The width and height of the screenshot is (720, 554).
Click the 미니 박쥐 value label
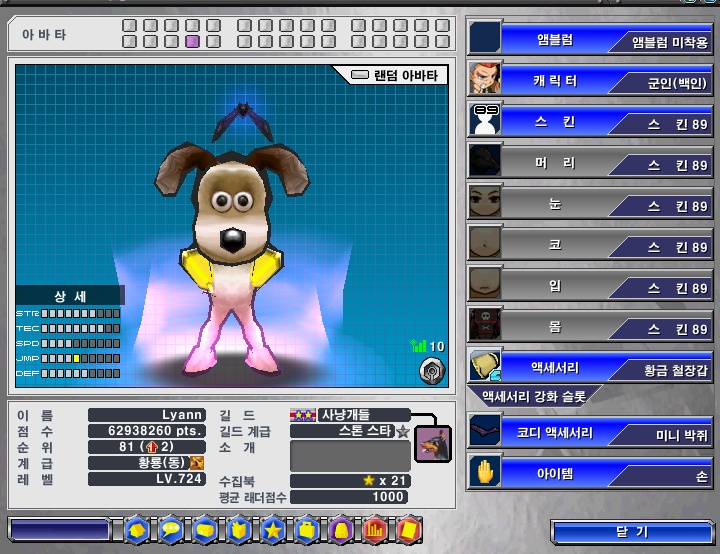pyautogui.click(x=681, y=435)
